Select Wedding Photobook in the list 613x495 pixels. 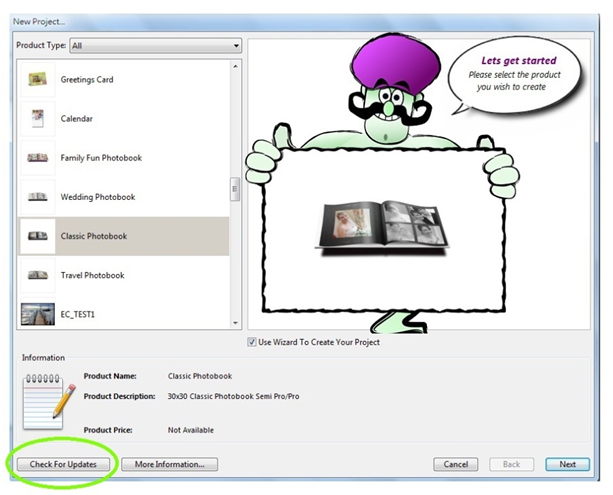click(124, 197)
